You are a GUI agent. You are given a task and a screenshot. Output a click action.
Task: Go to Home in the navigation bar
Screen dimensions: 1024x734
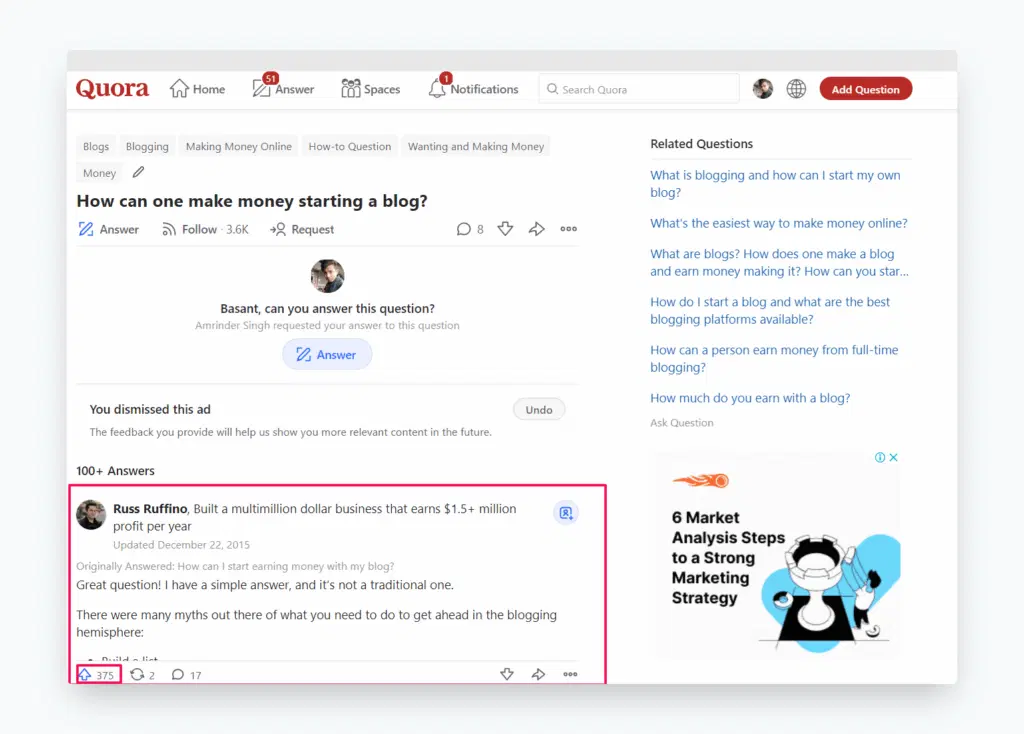click(x=197, y=89)
